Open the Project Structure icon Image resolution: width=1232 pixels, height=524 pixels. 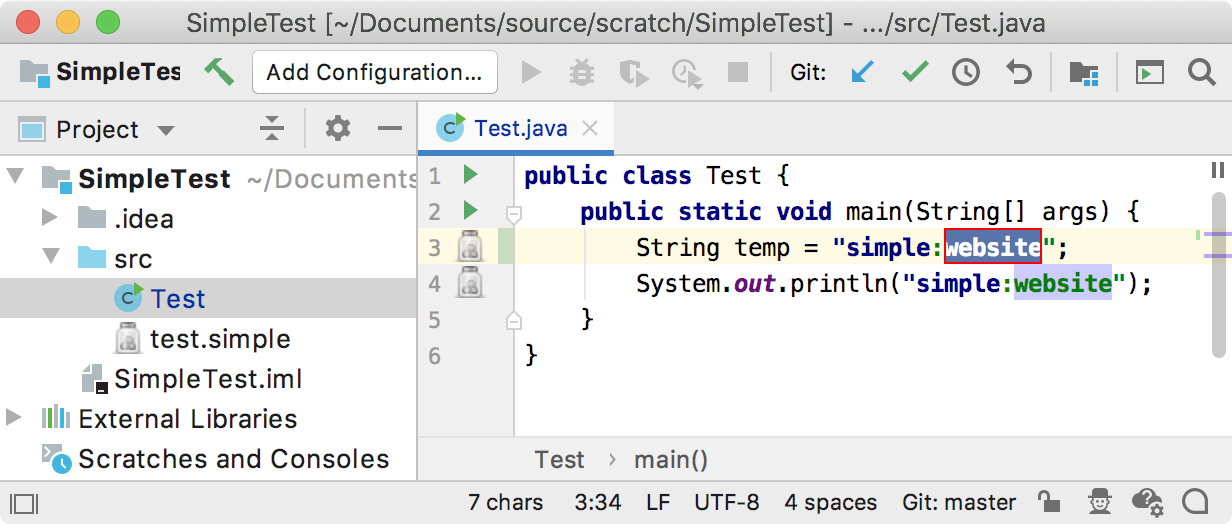(x=1084, y=72)
